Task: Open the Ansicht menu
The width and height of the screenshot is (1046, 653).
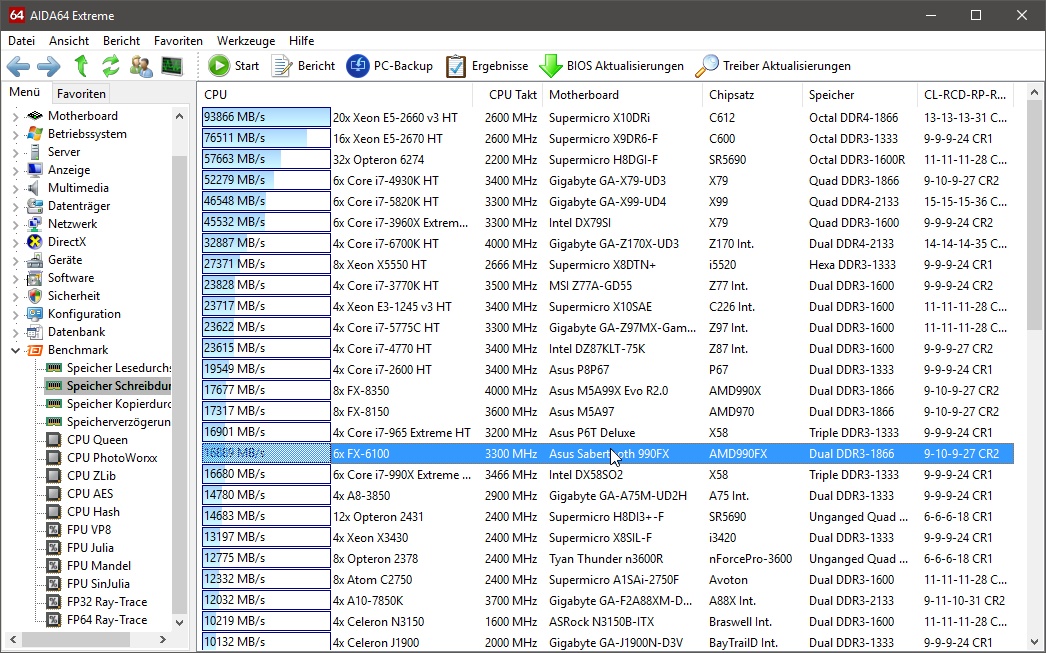Action: 69,41
